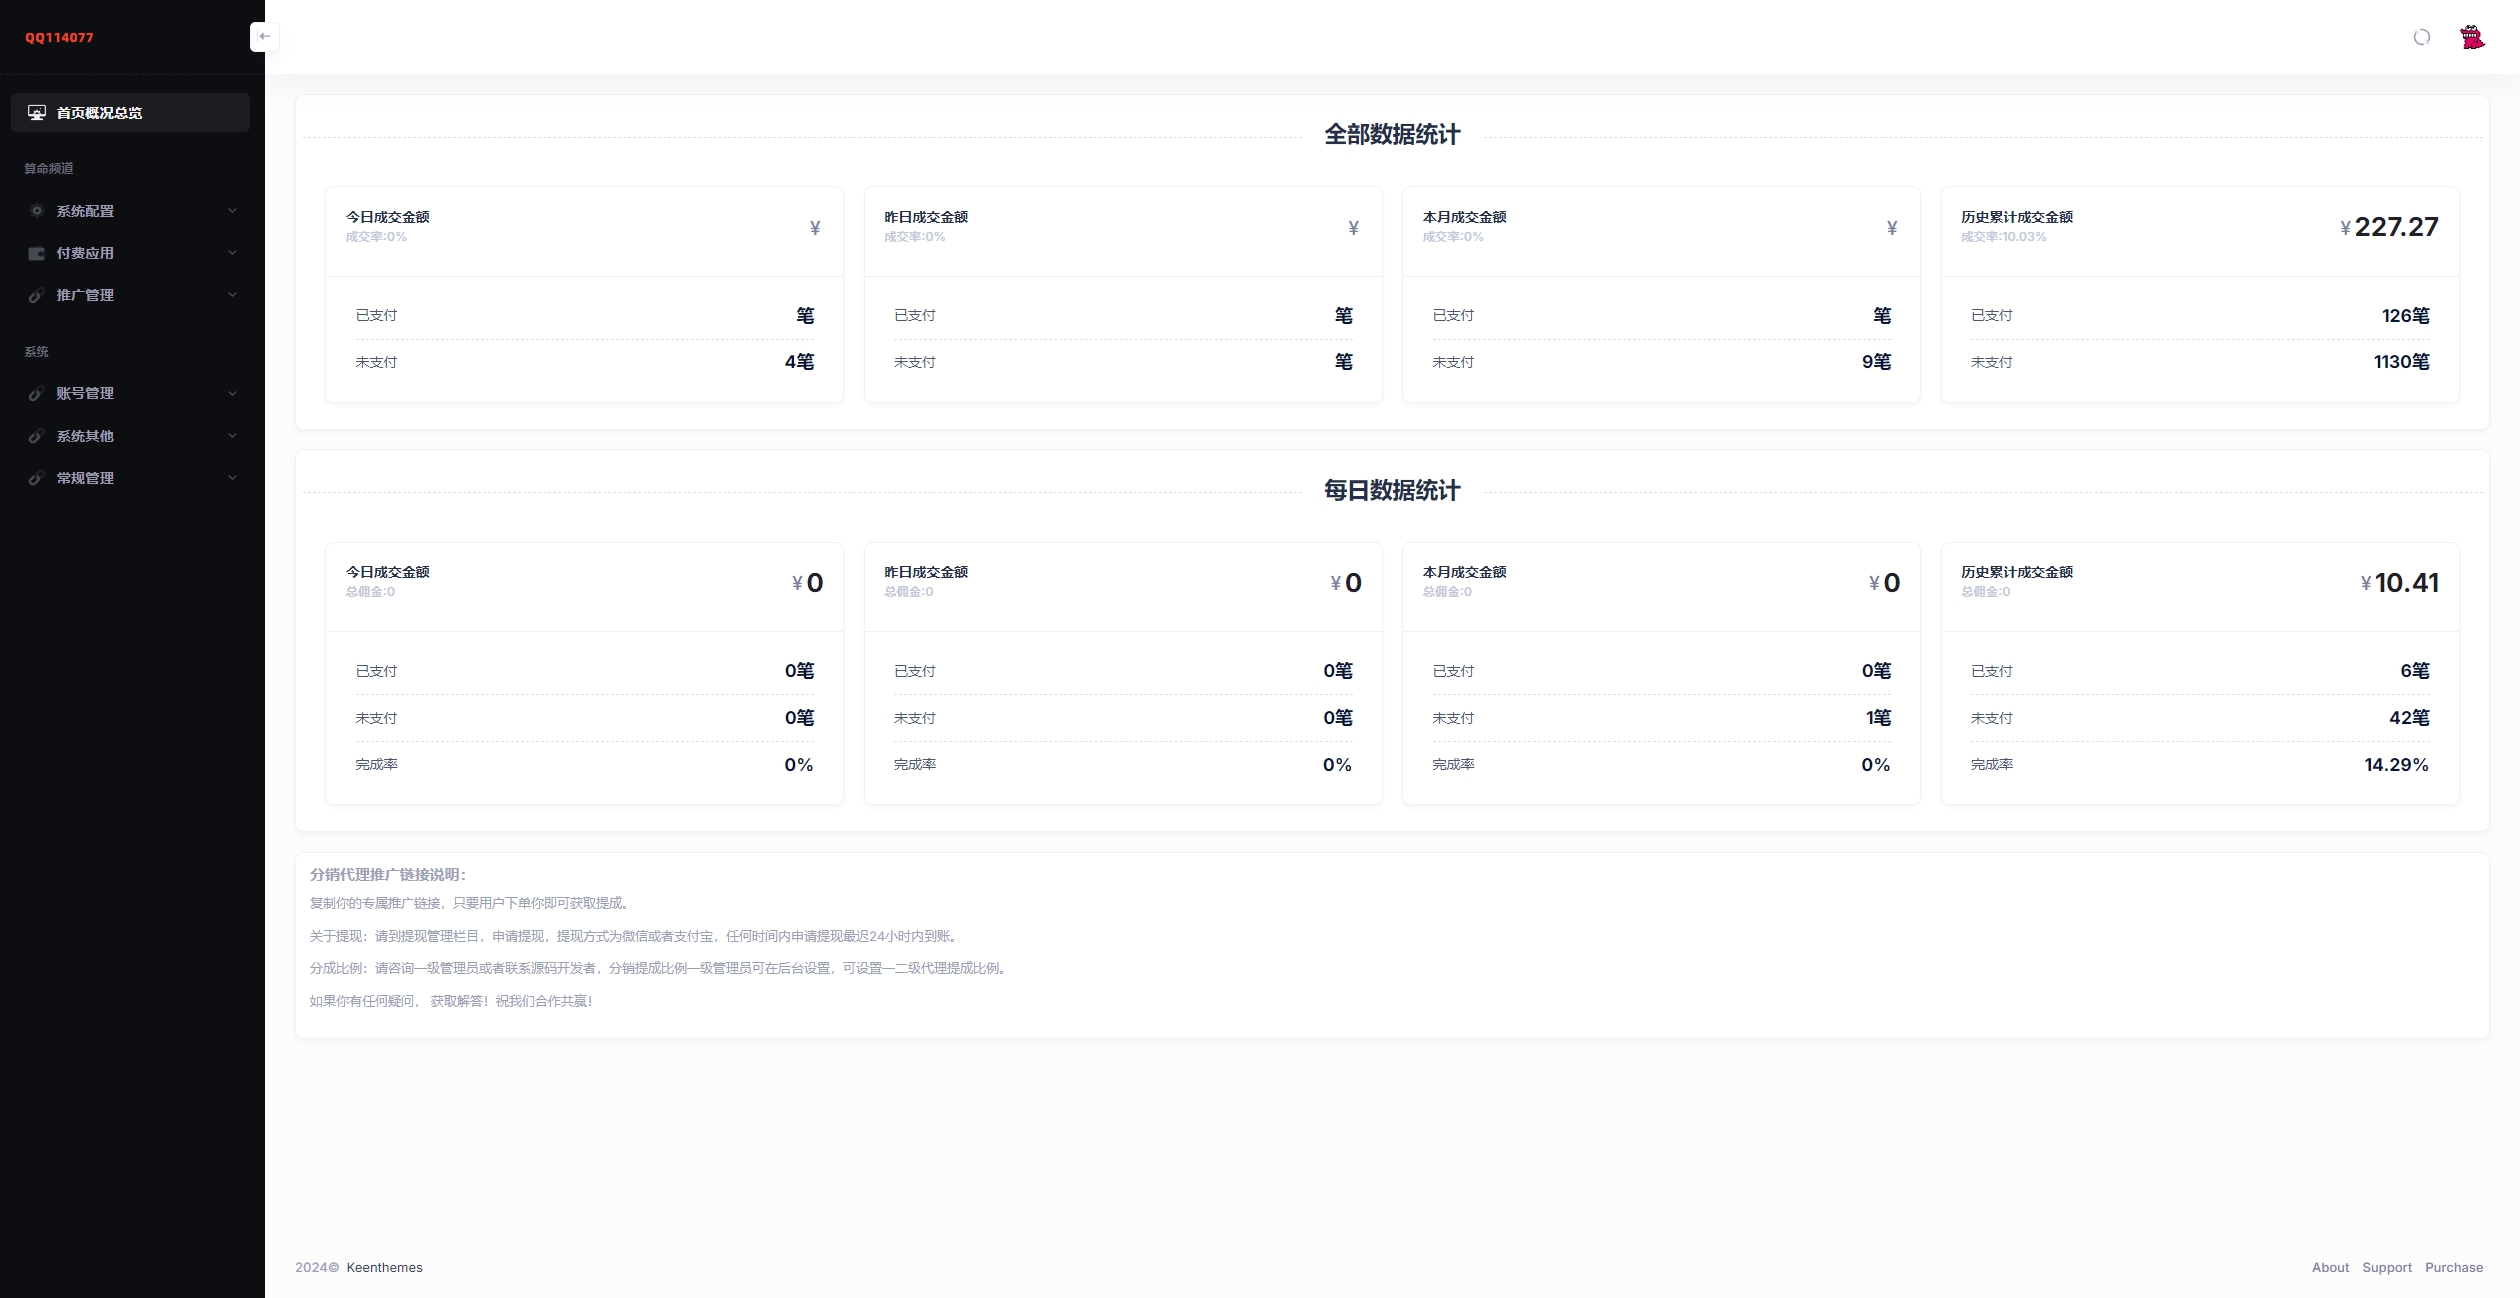Select the 首页概况总览 menu item
Screen dimensions: 2520x1298
coord(132,111)
